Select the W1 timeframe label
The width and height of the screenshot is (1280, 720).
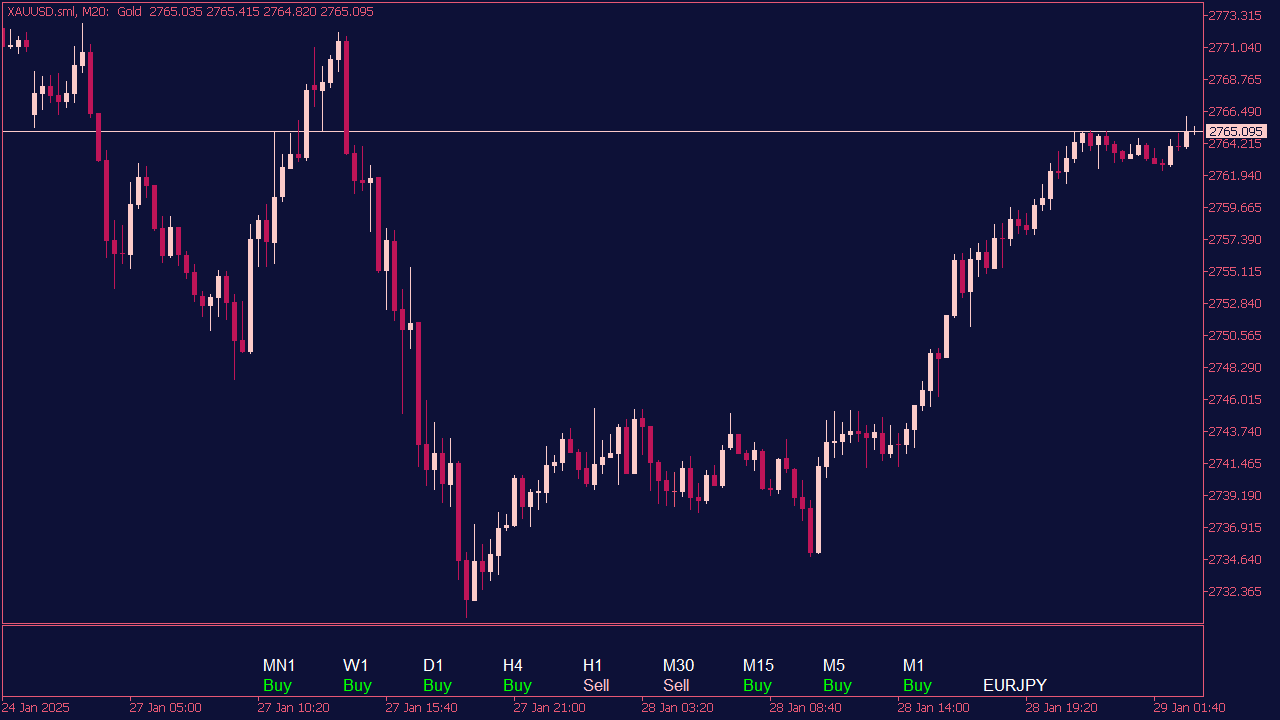356,665
